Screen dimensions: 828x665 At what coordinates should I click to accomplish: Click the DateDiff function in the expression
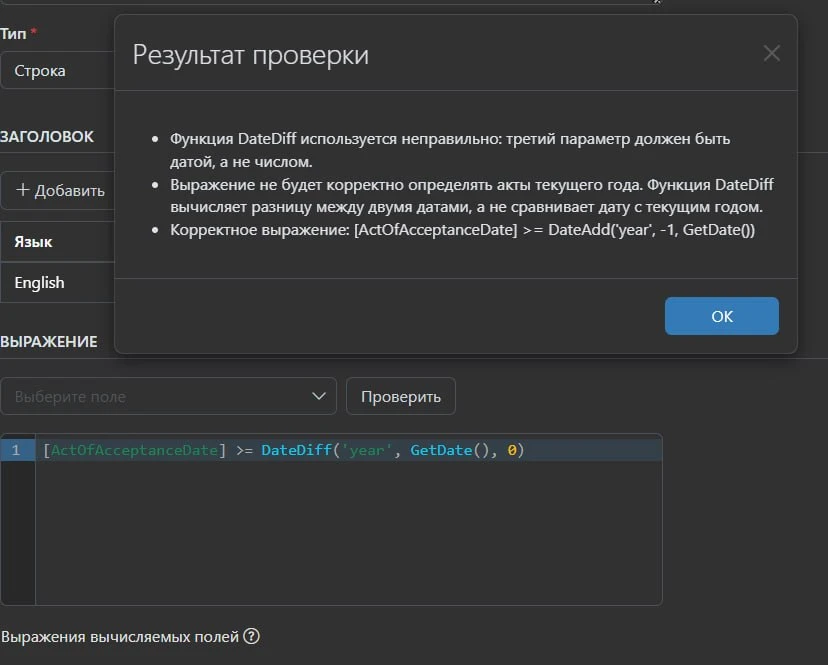(x=296, y=450)
